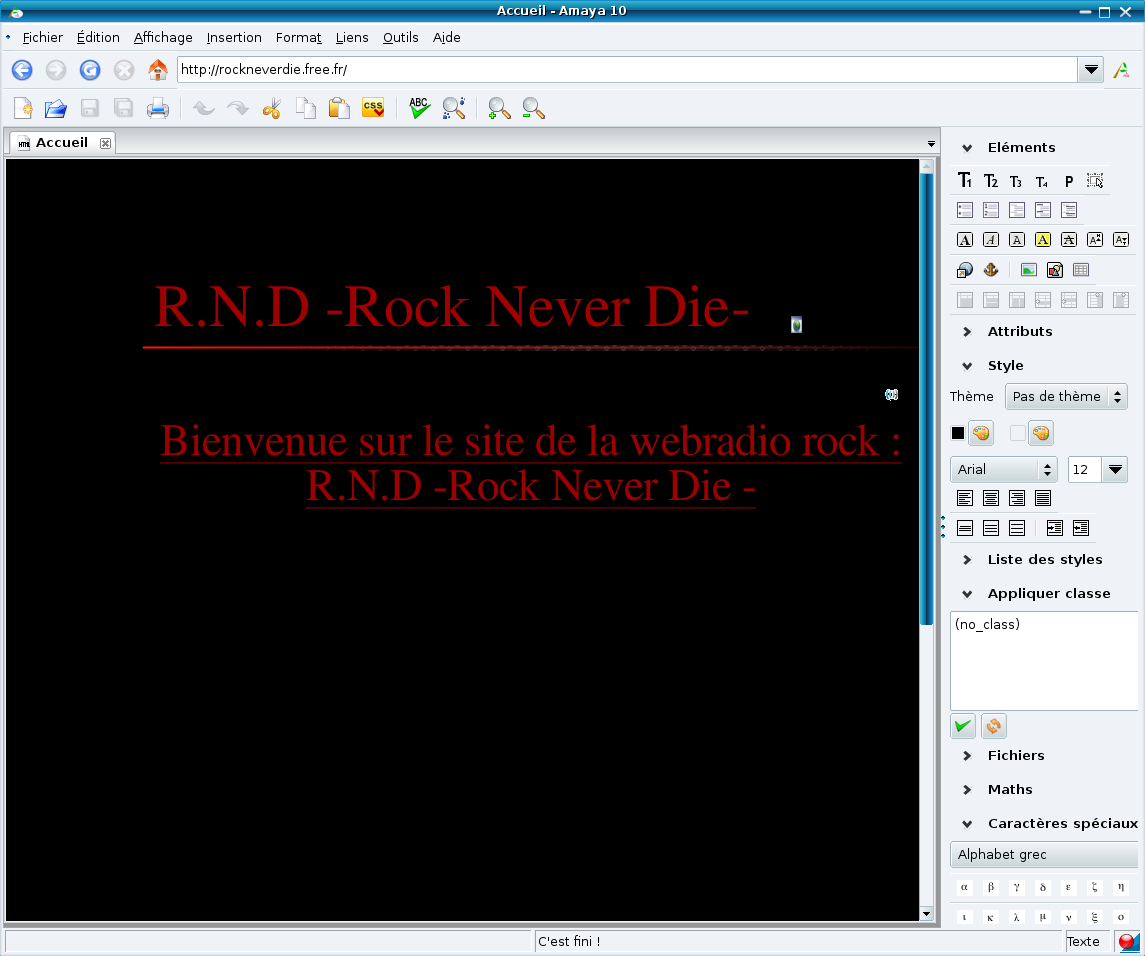The width and height of the screenshot is (1145, 956).
Task: Zoom out with minus magnifier
Action: pos(534,108)
